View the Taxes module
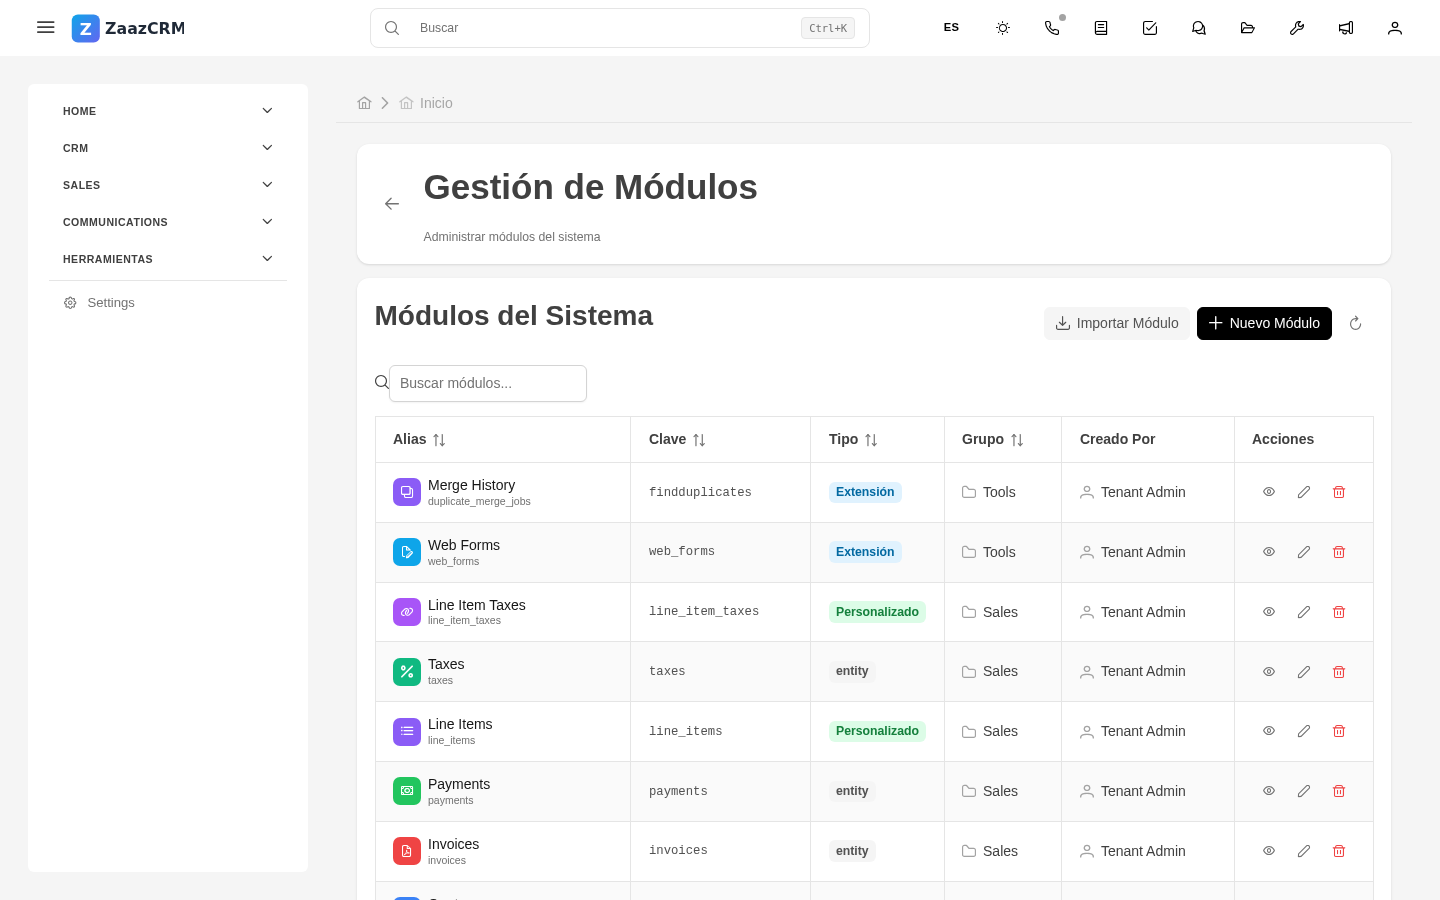The height and width of the screenshot is (900, 1440). tap(1269, 672)
